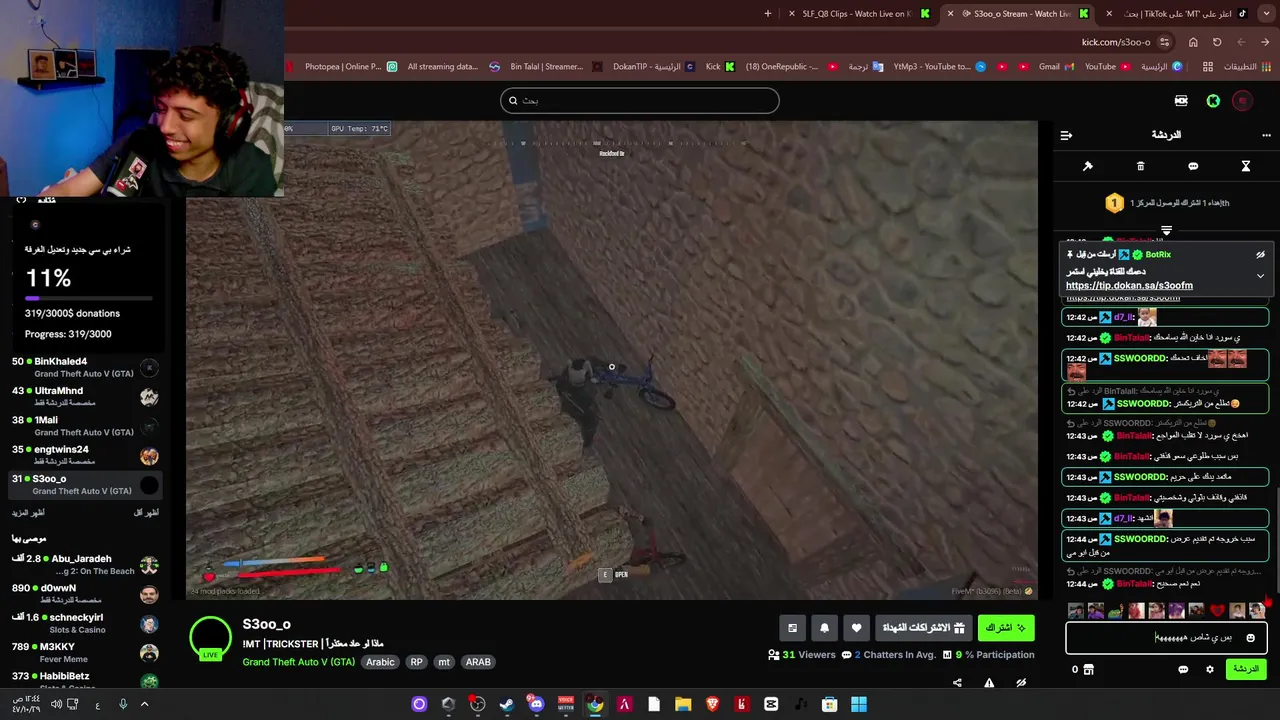Click the green Kick K icon in header
1280x720 pixels.
(x=1213, y=100)
